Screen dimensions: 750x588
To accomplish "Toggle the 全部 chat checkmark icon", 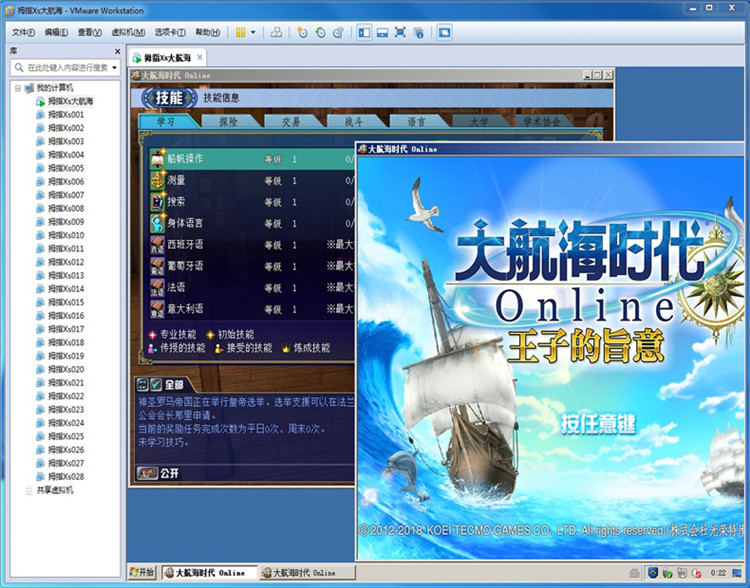I will pyautogui.click(x=156, y=384).
